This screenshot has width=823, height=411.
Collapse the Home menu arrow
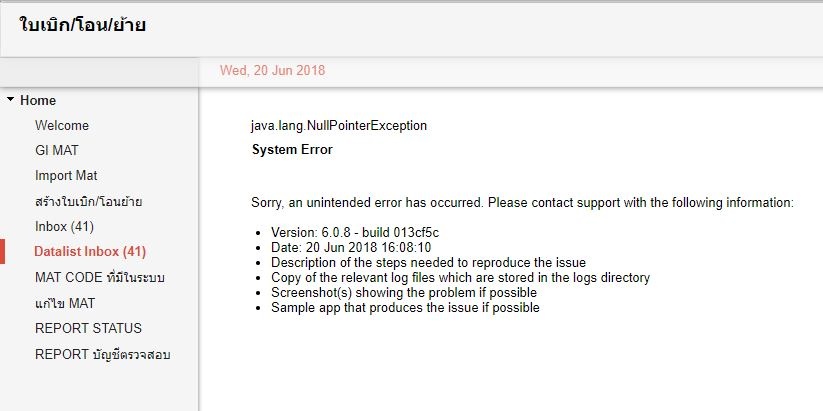tap(10, 100)
